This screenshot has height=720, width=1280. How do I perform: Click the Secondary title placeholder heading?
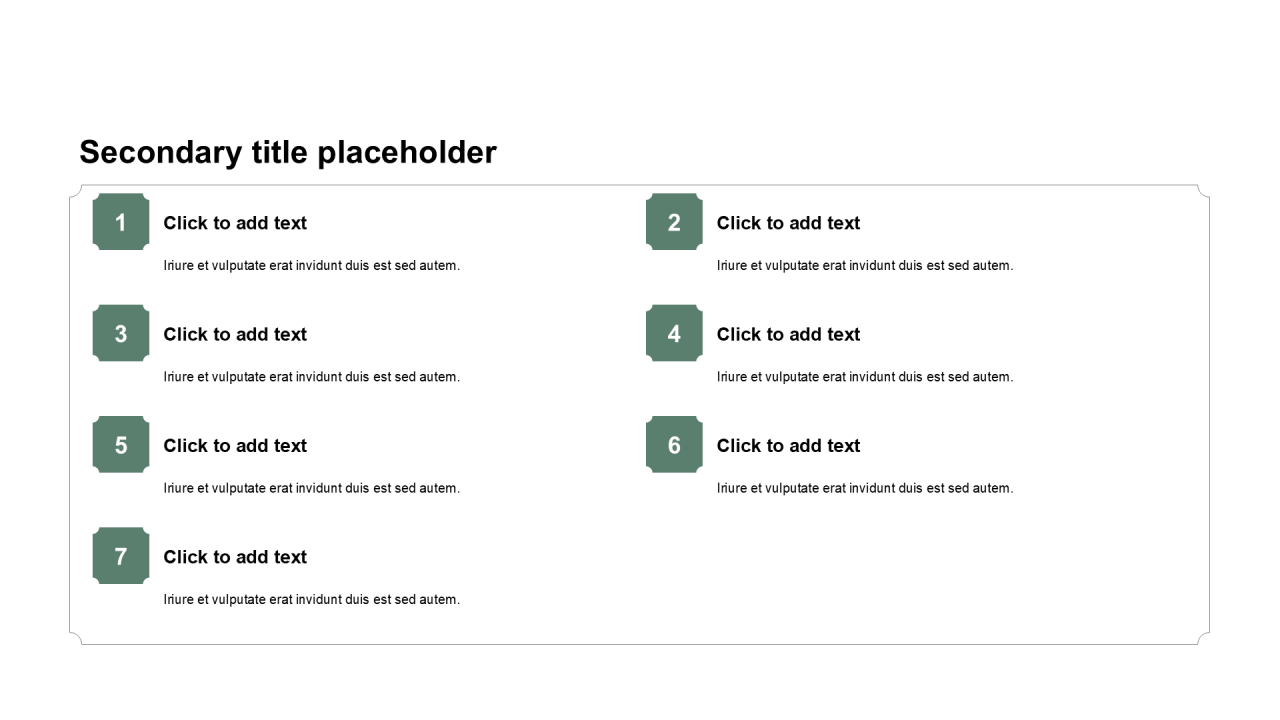[x=288, y=152]
